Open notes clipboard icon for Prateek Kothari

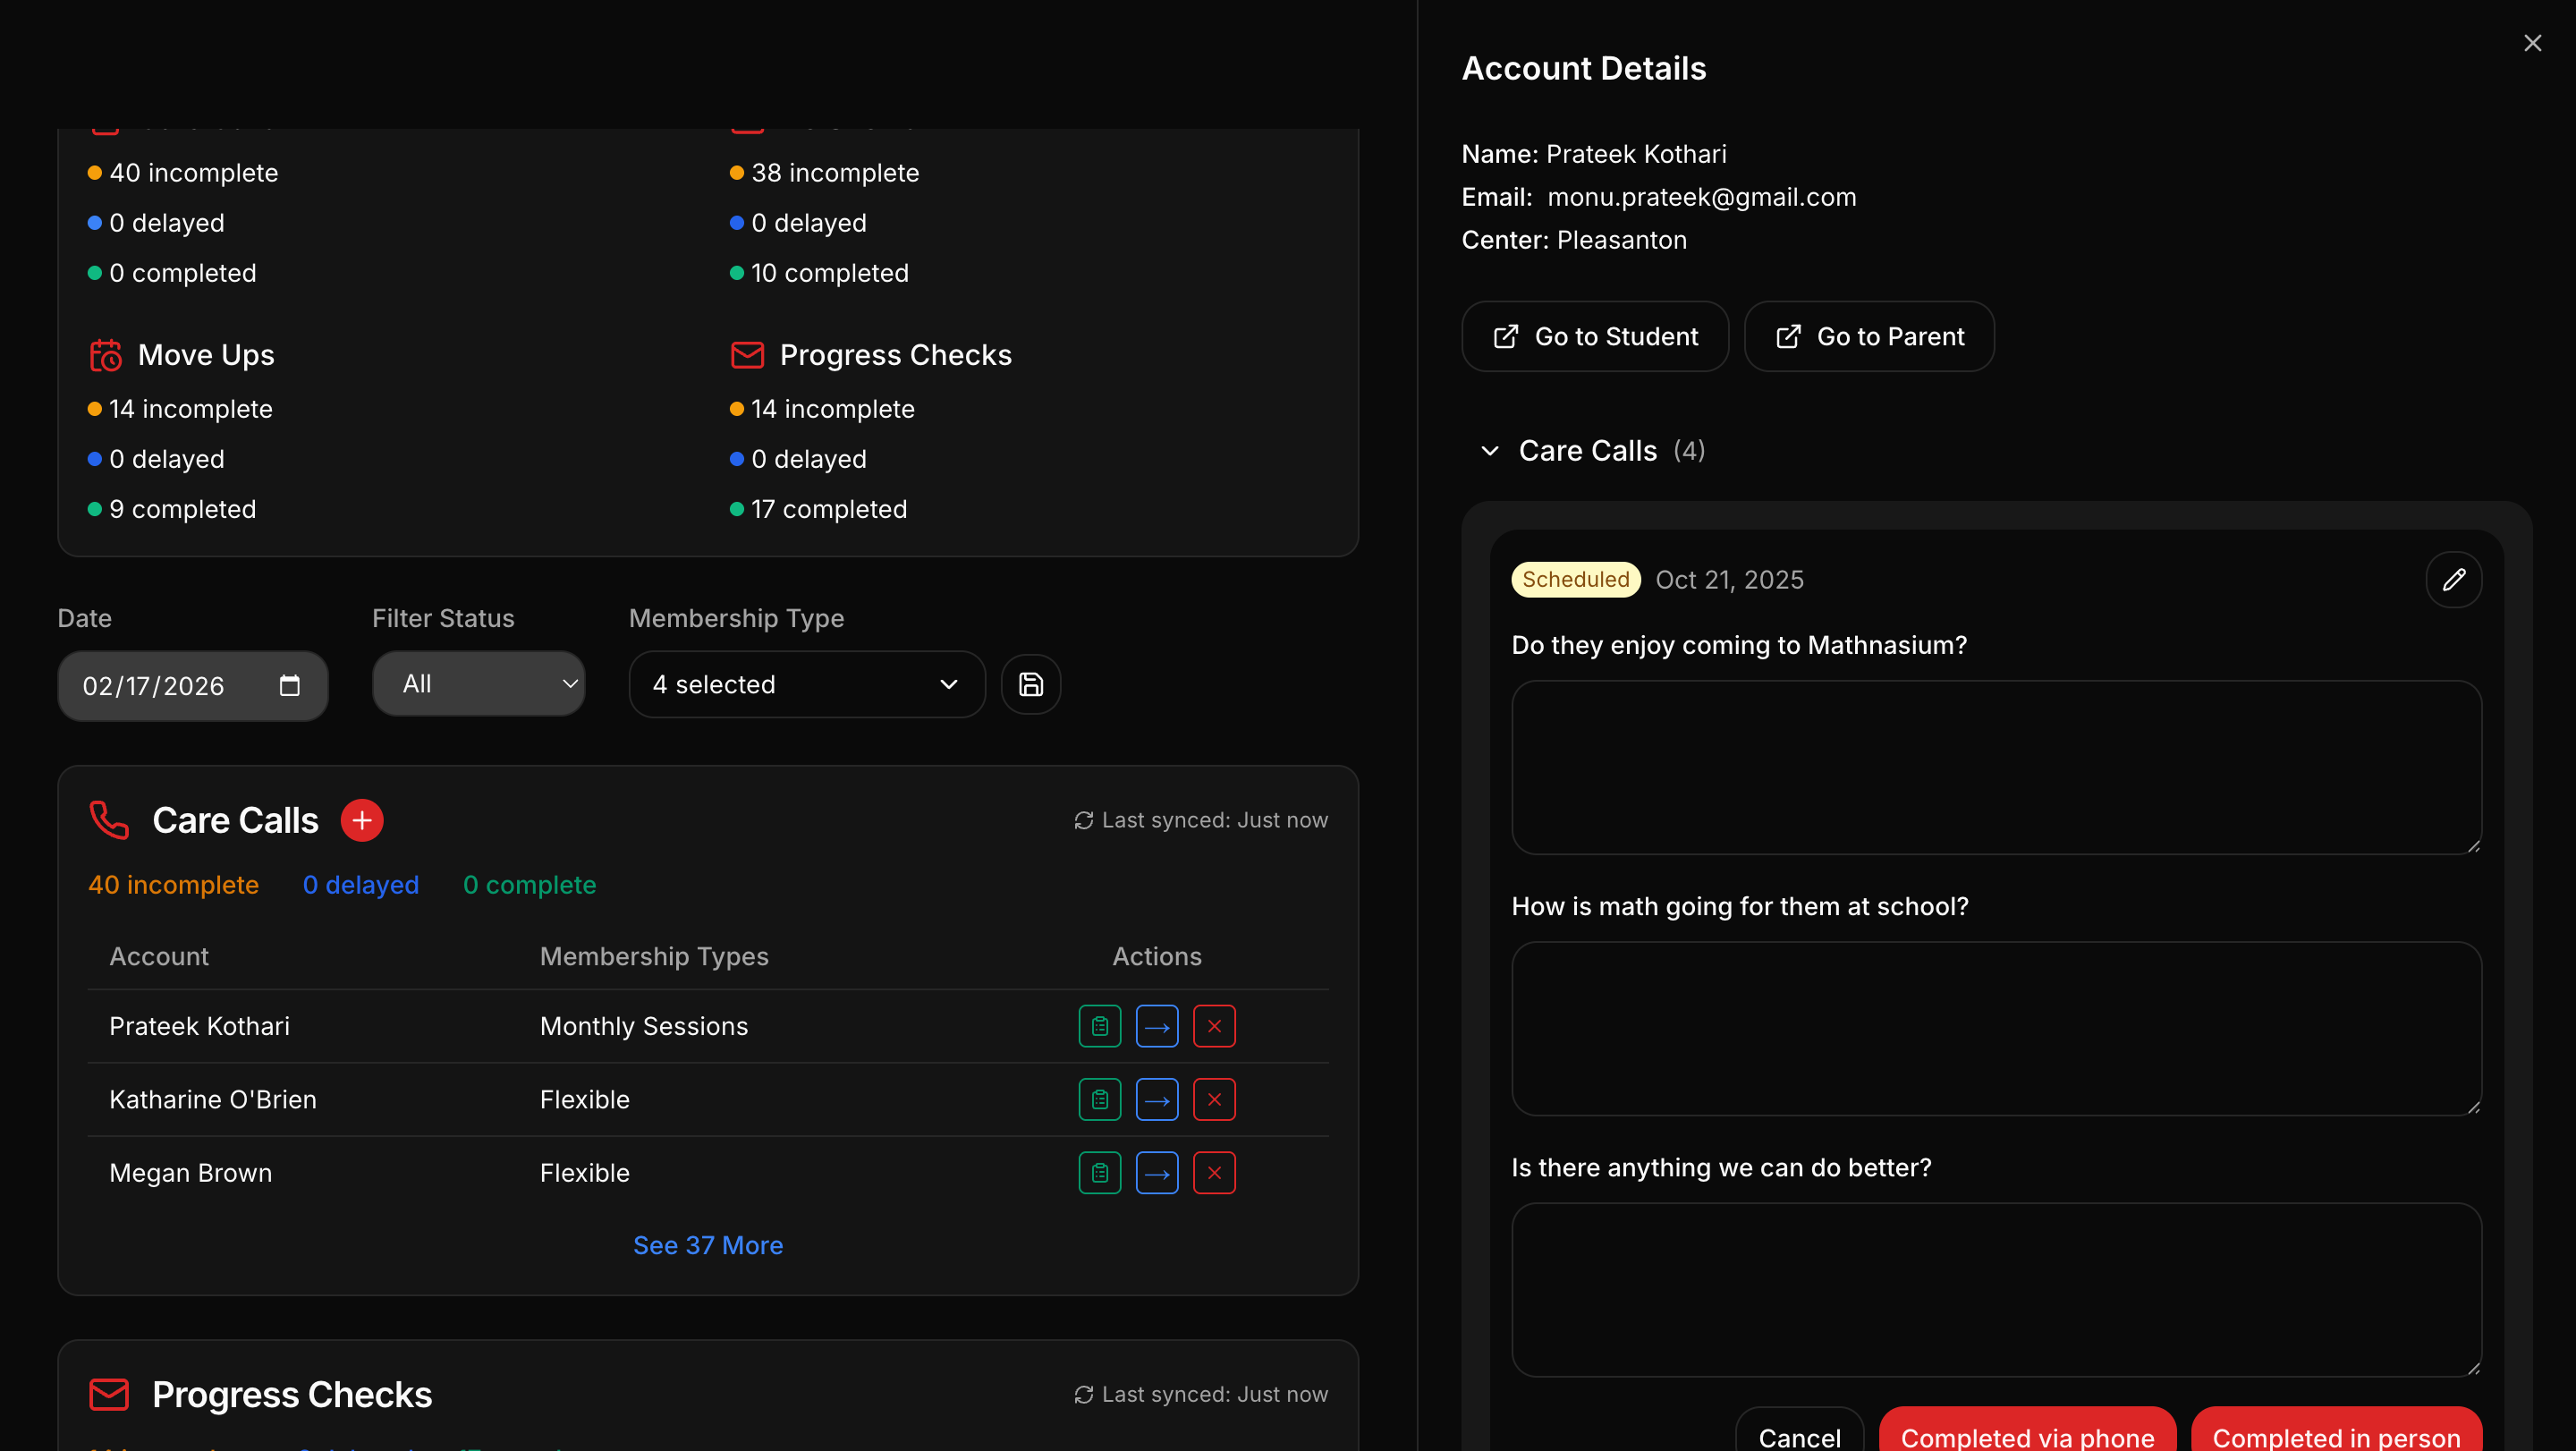click(x=1100, y=1026)
